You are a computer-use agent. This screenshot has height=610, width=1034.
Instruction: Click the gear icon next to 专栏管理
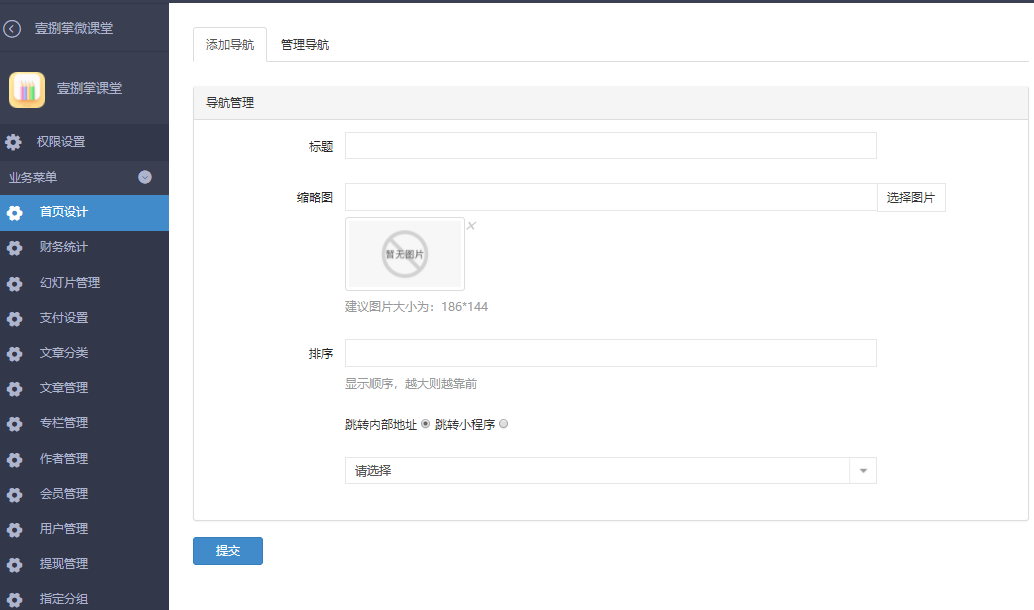(x=15, y=423)
